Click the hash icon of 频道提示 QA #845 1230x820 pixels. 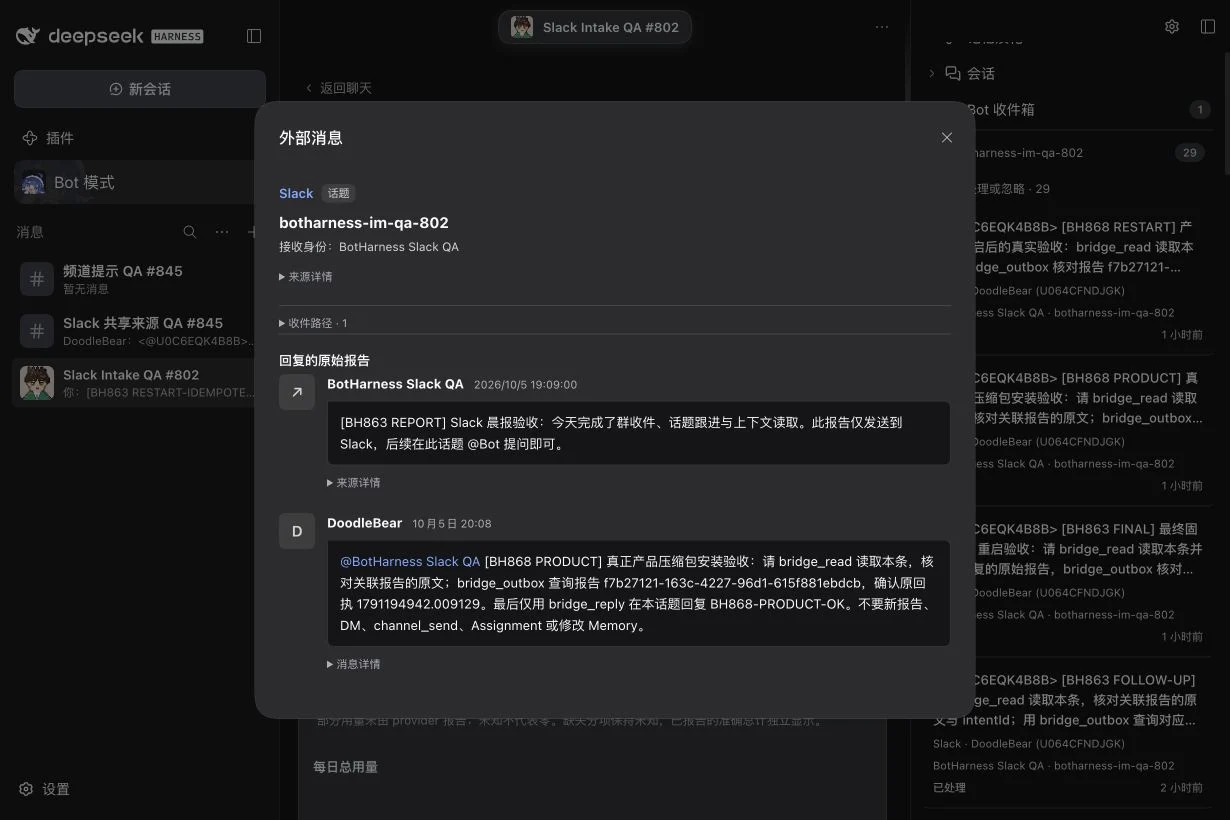pos(37,279)
